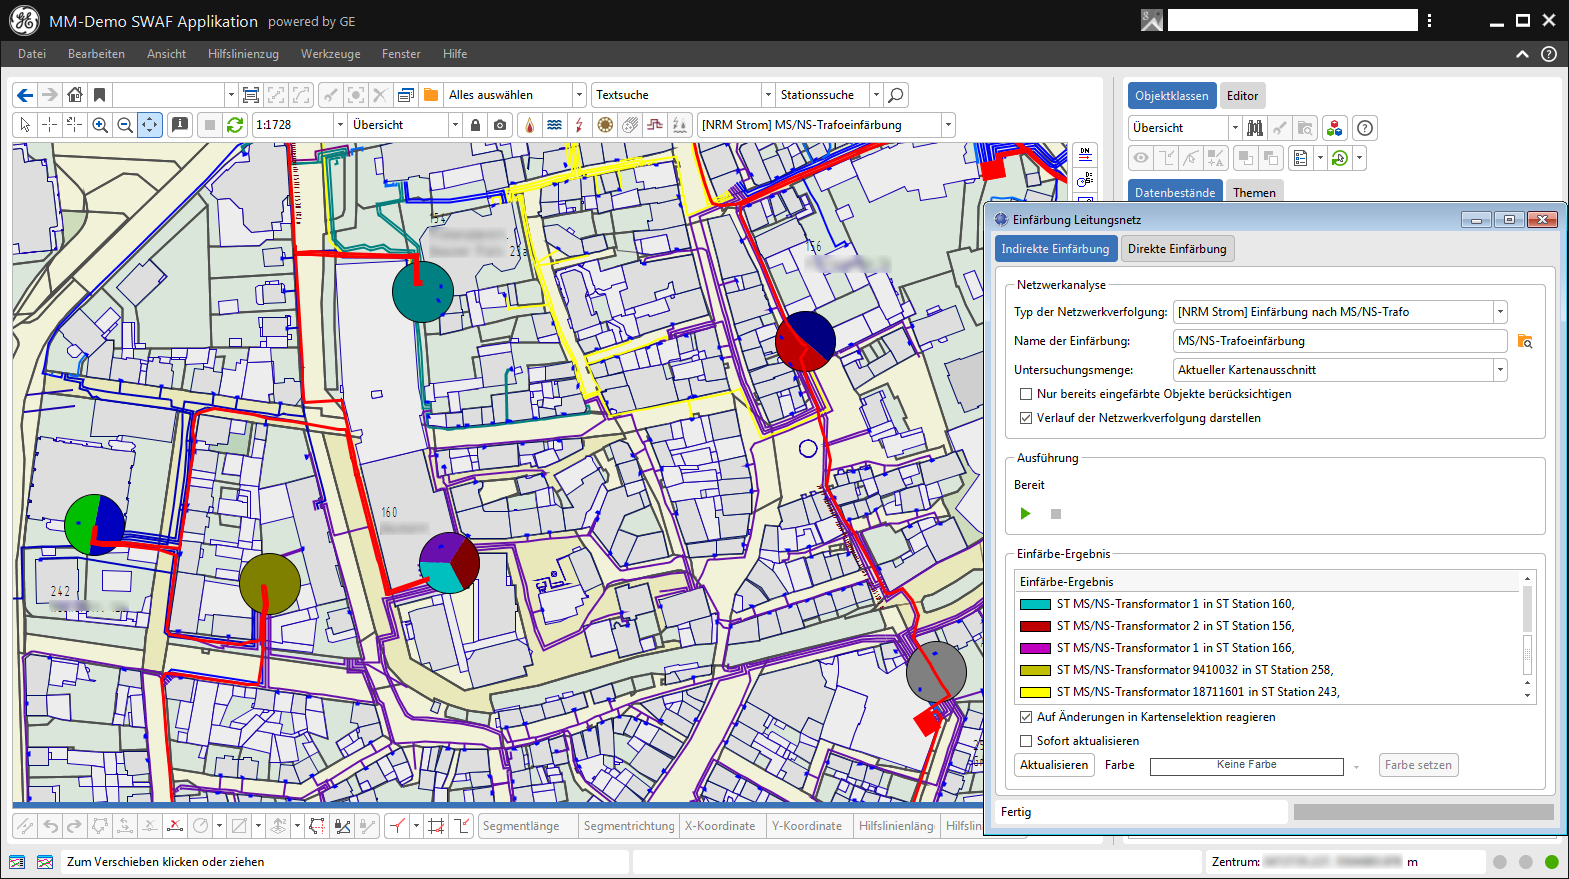Click the home view icon
This screenshot has width=1569, height=879.
(x=75, y=95)
